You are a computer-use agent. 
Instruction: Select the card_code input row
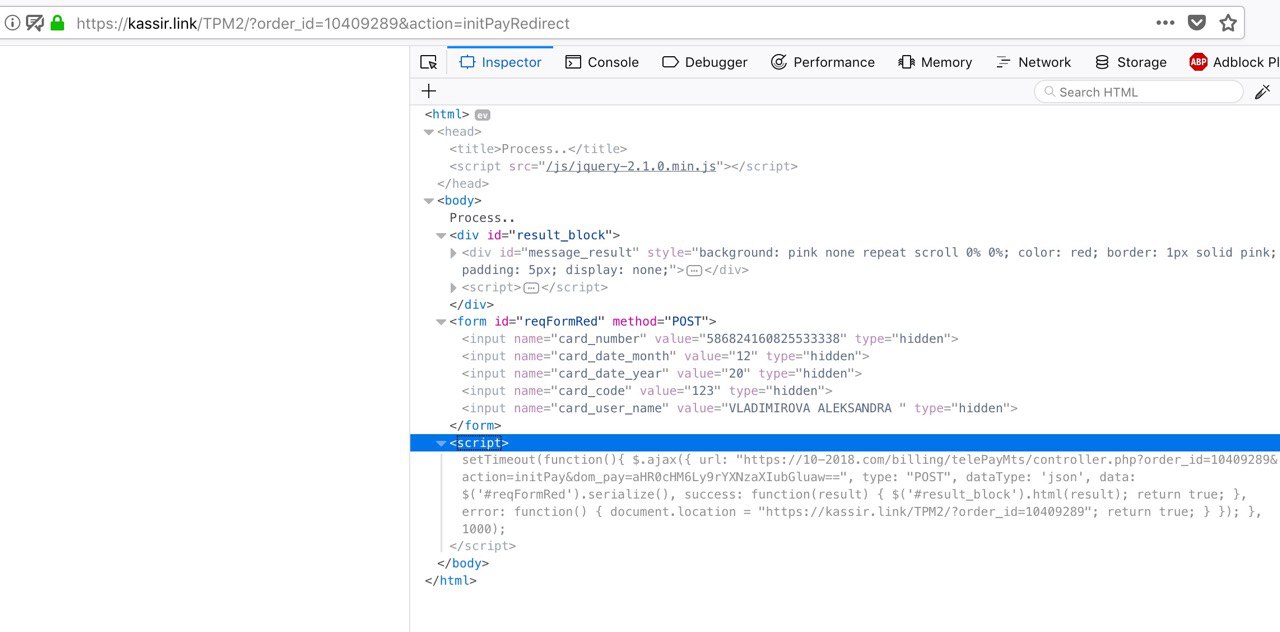[647, 391]
